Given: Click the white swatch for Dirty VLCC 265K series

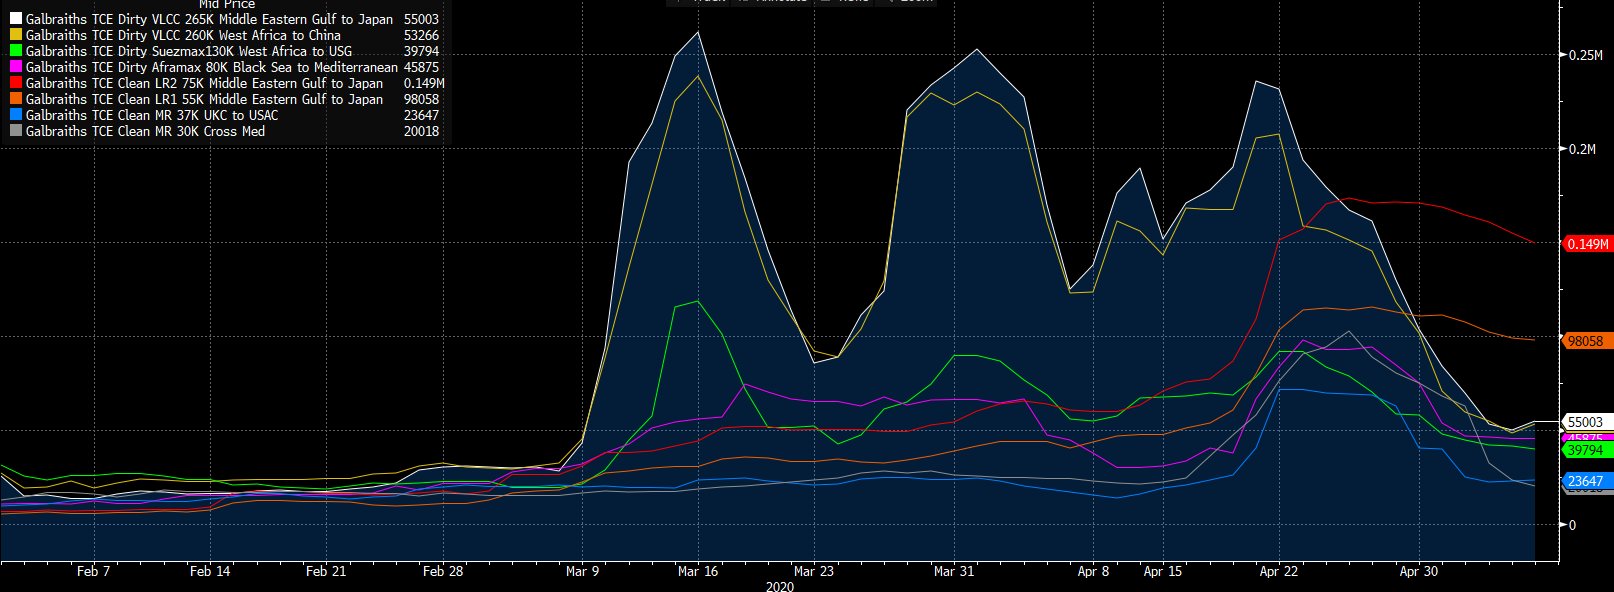Looking at the screenshot, I should click(x=16, y=19).
